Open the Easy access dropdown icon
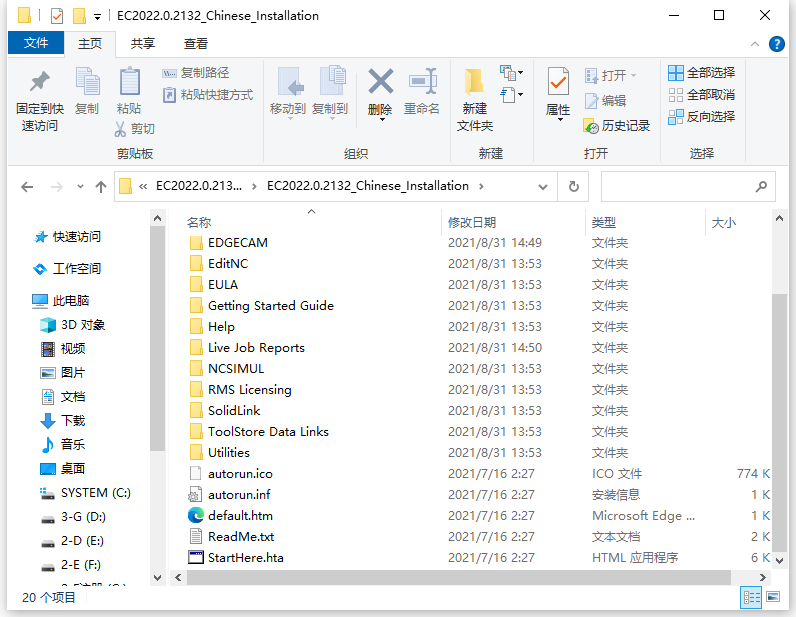 click(x=511, y=95)
